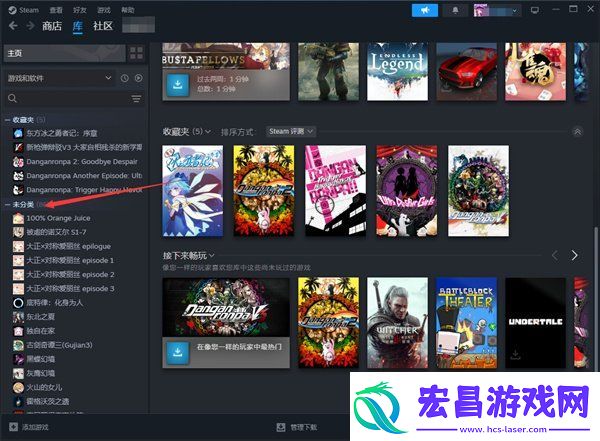This screenshot has width=600, height=441.
Task: Open the 帮助 menu
Action: (x=128, y=10)
